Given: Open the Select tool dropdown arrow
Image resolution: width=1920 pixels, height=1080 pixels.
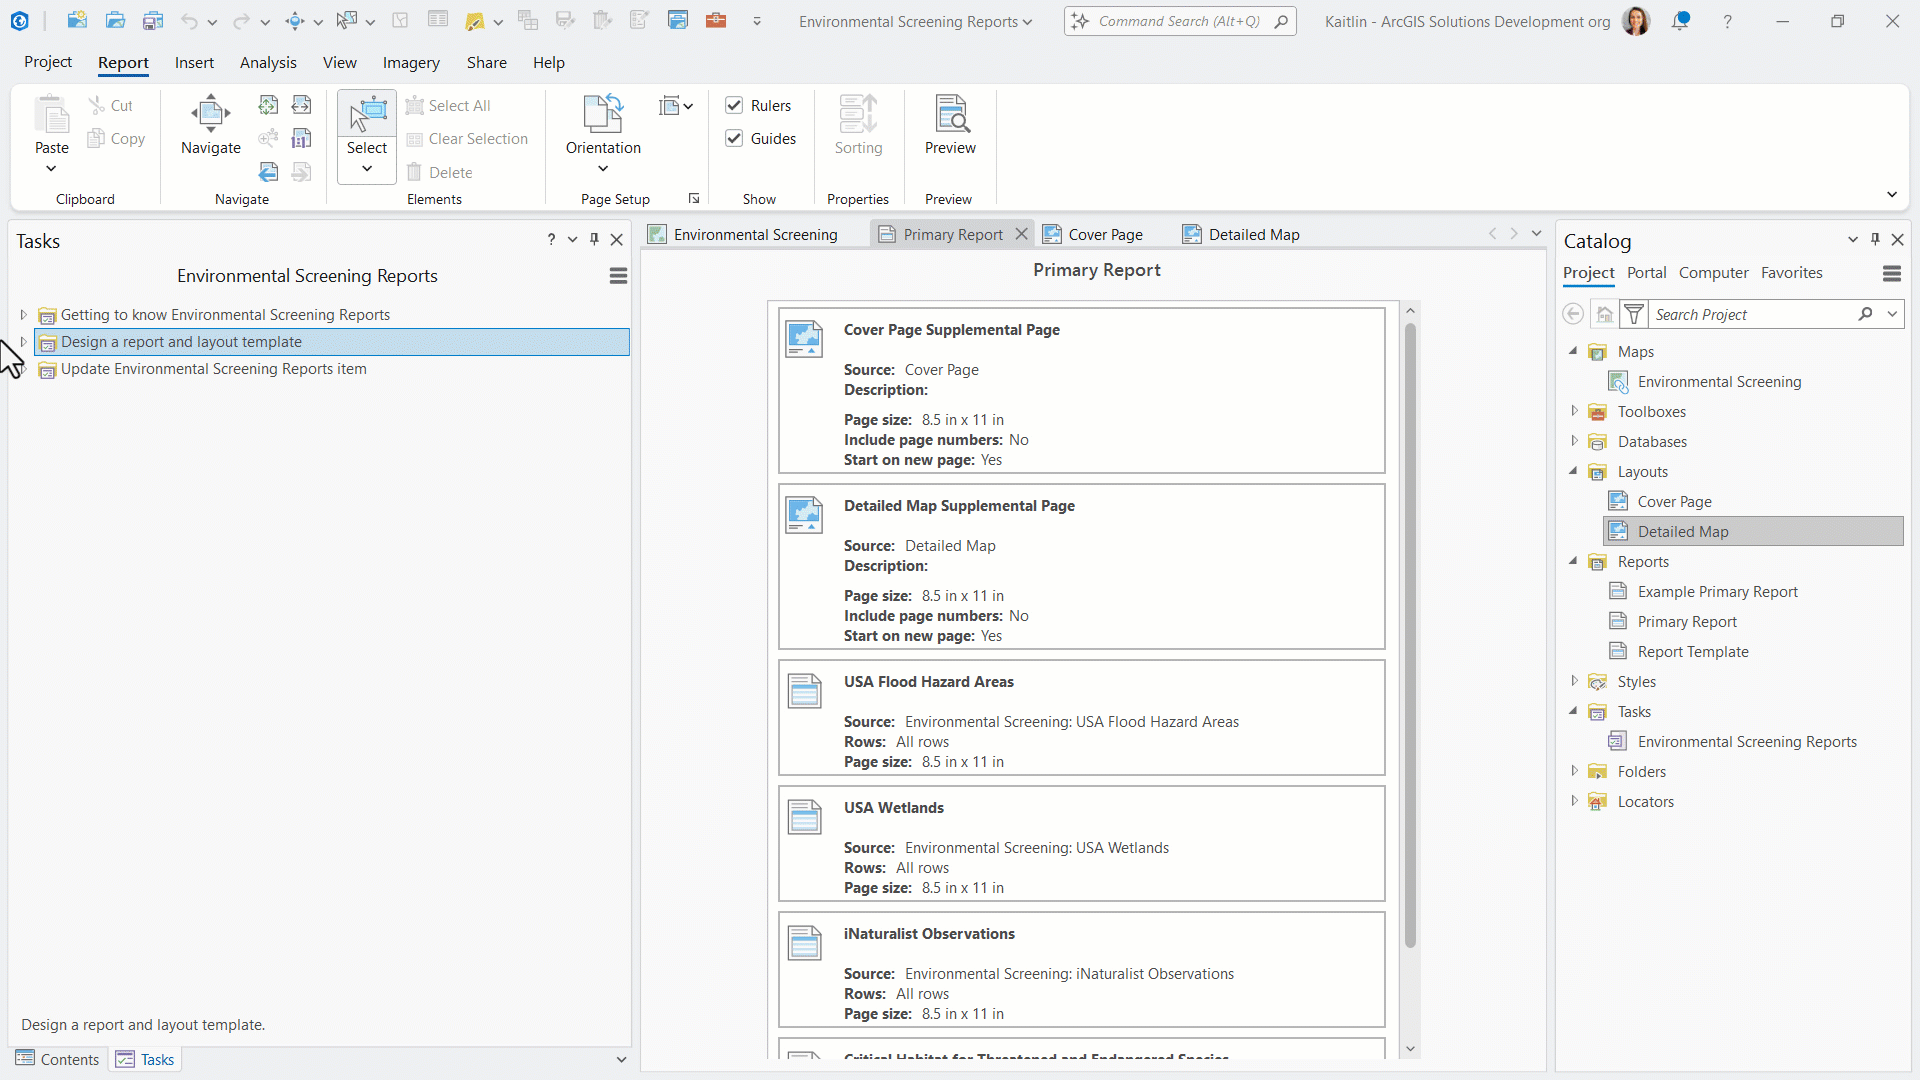Looking at the screenshot, I should [367, 169].
